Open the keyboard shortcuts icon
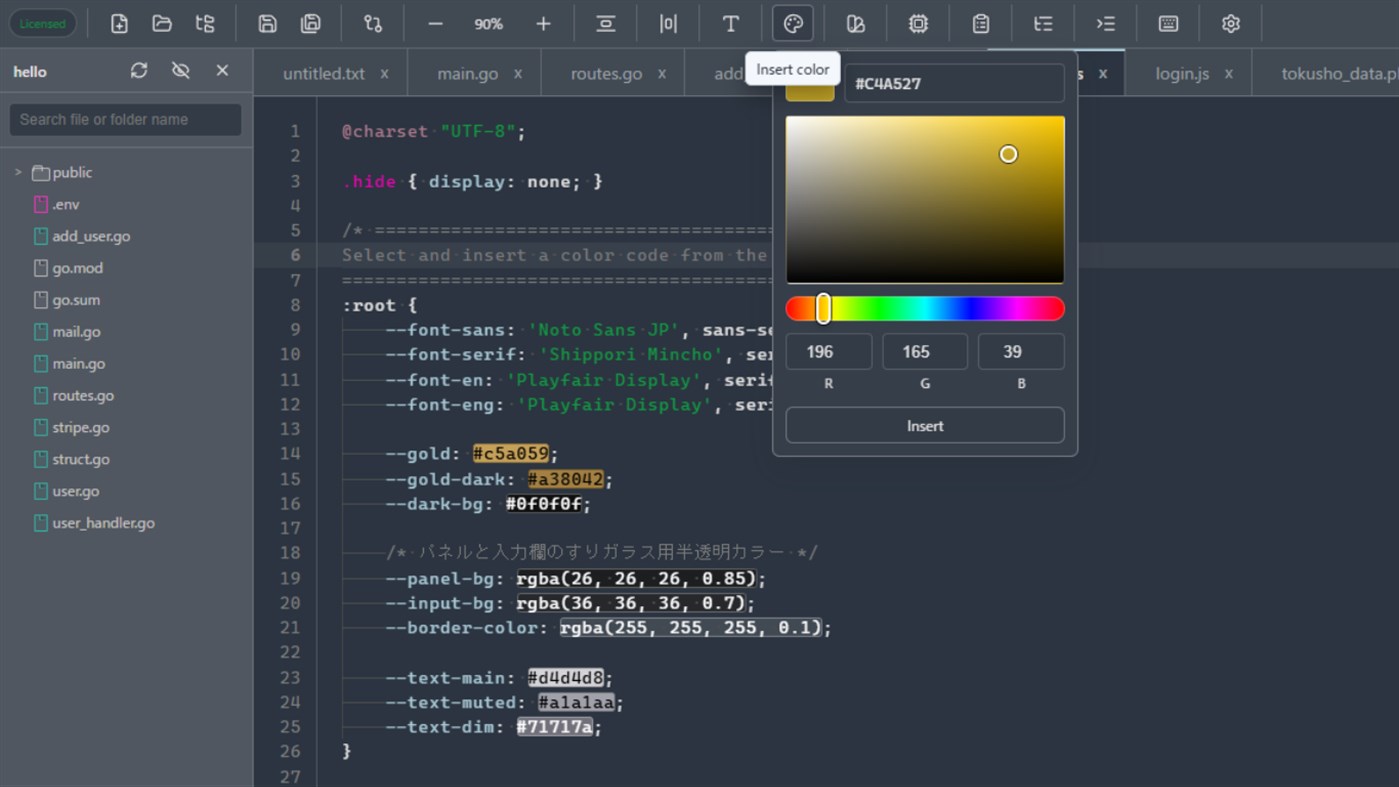 point(1168,24)
